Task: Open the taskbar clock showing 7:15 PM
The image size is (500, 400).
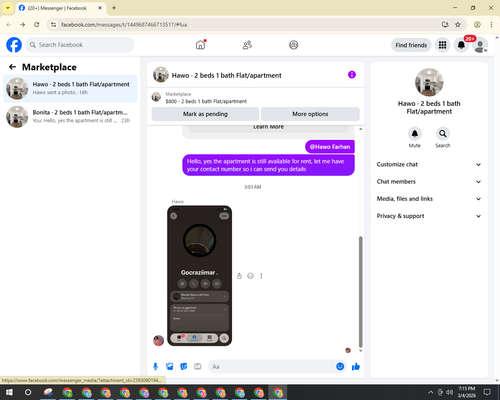Action: [x=467, y=392]
